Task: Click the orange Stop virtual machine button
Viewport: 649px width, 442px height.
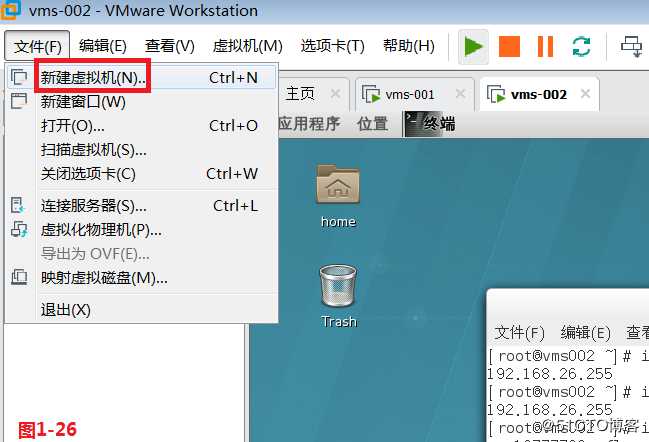Action: (x=509, y=46)
